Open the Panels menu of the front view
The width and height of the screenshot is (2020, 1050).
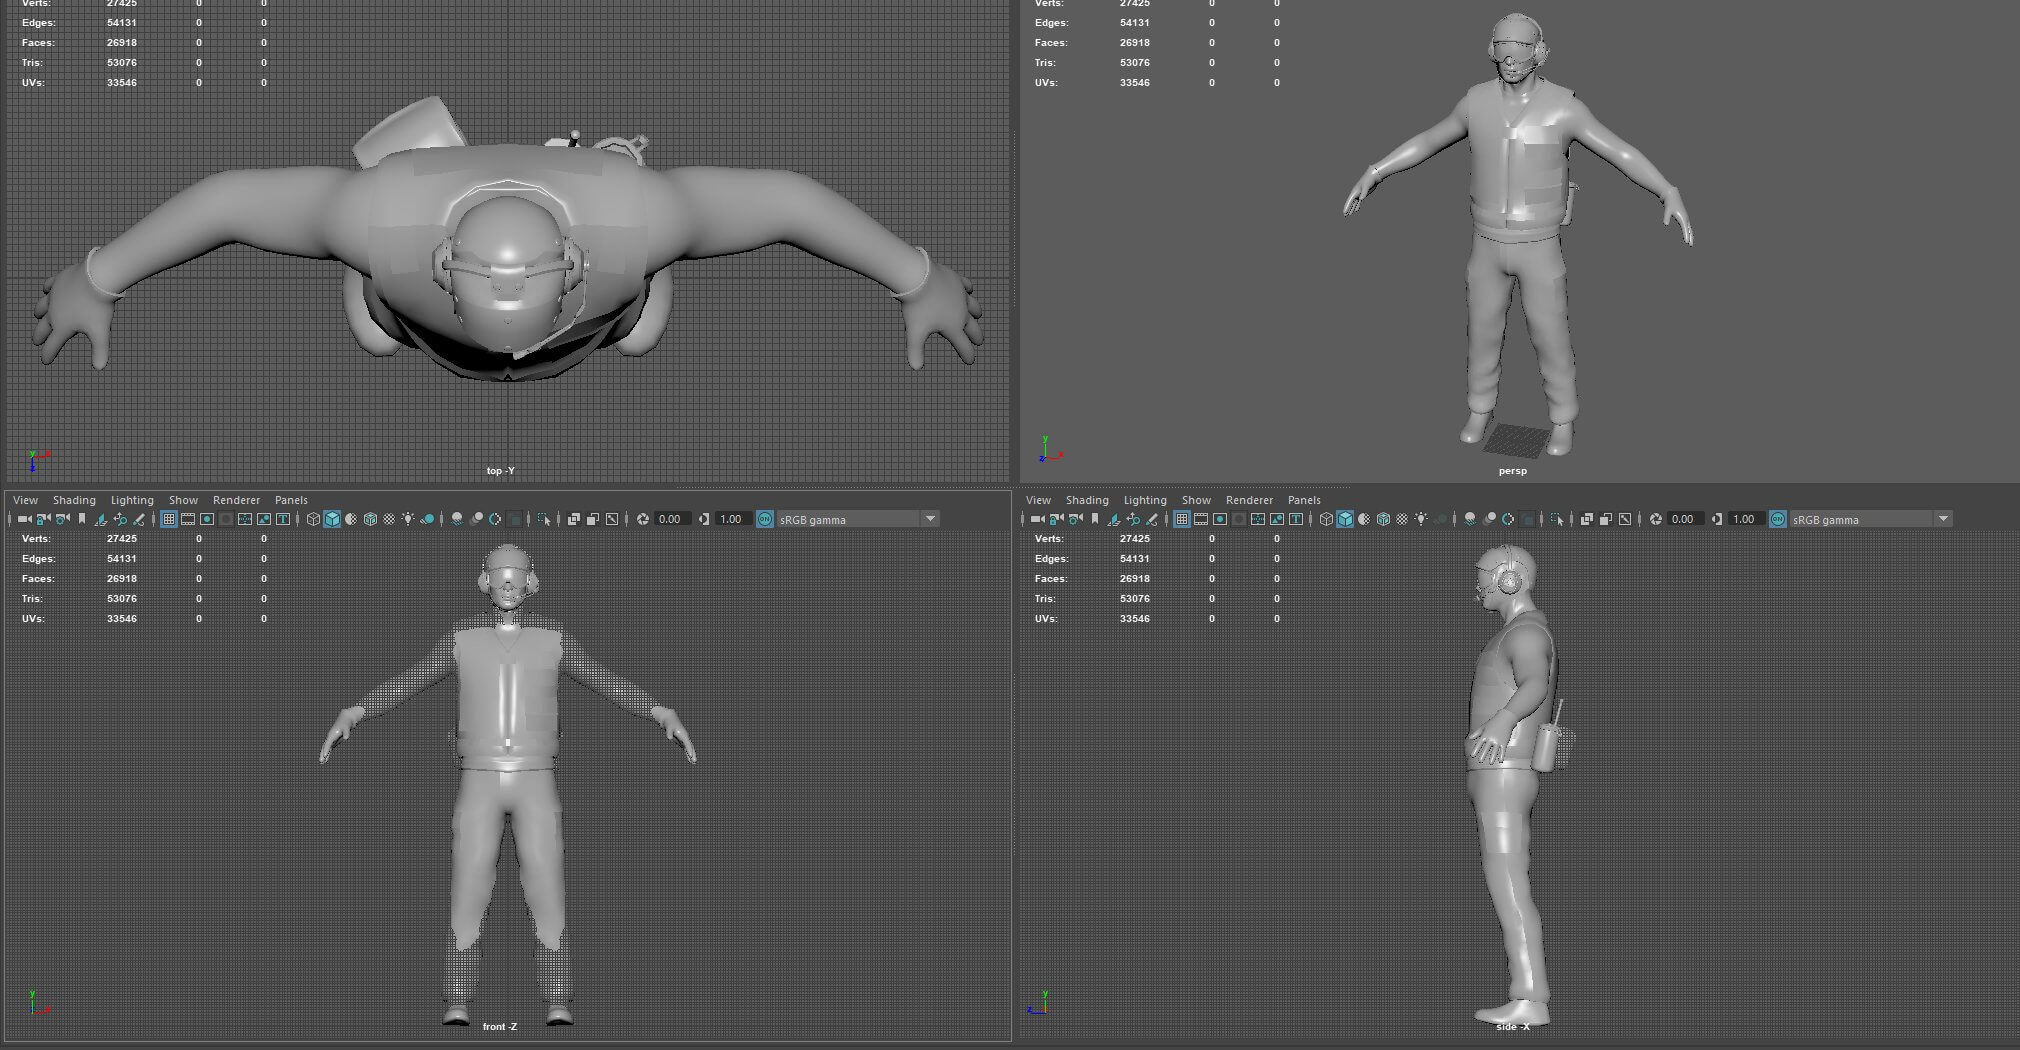tap(291, 500)
